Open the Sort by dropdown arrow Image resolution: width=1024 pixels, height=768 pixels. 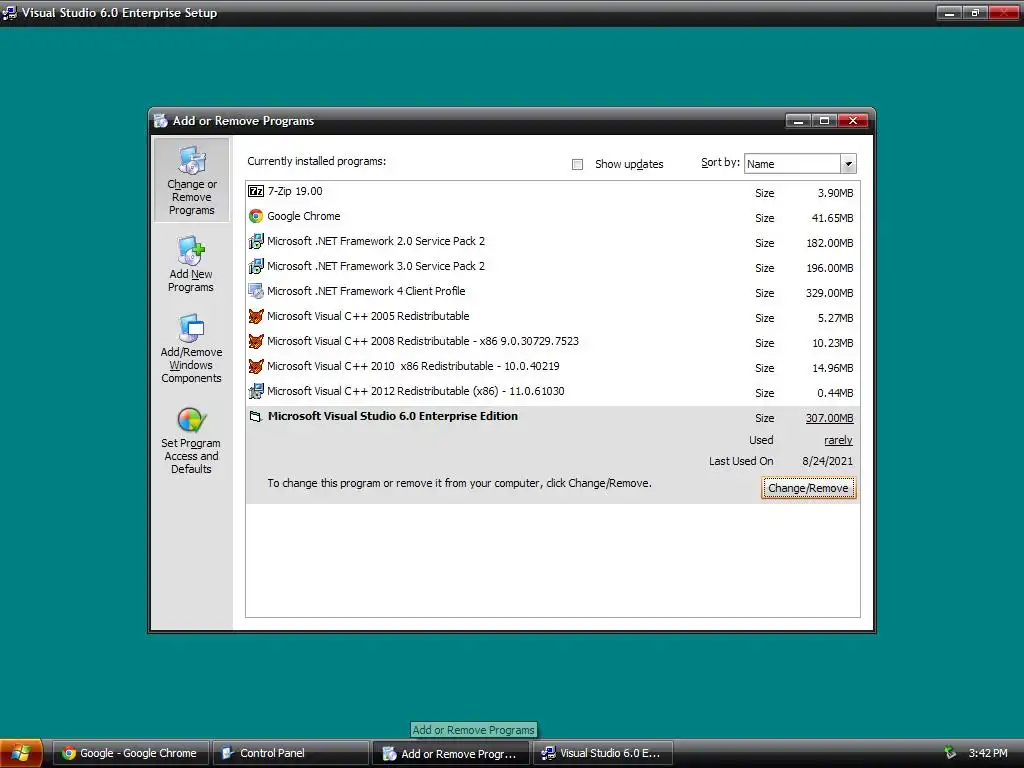point(848,164)
